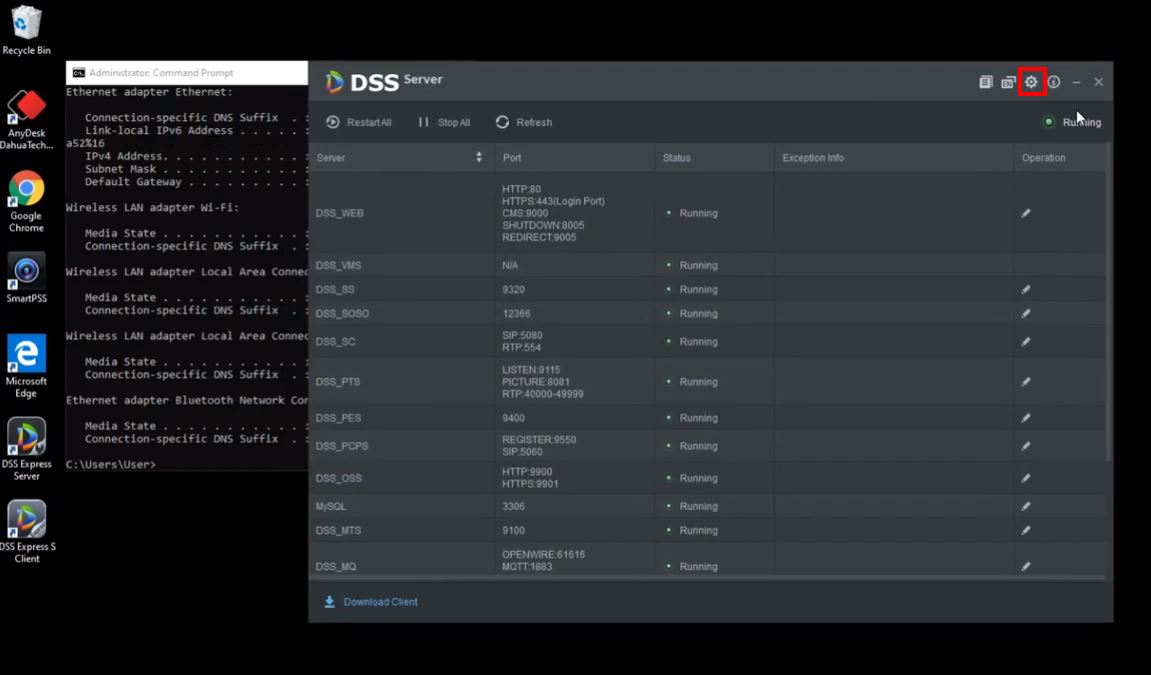Click the Status column header
Image resolution: width=1151 pixels, height=675 pixels.
[677, 158]
